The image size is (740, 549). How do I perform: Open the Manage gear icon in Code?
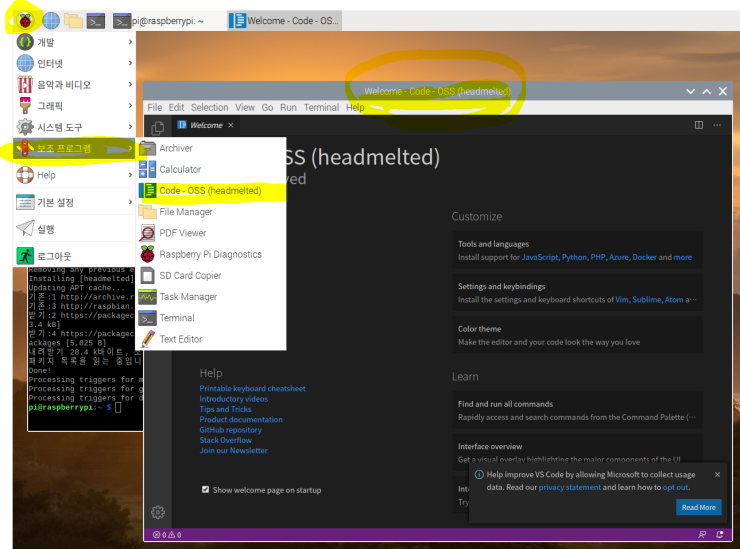coord(158,512)
